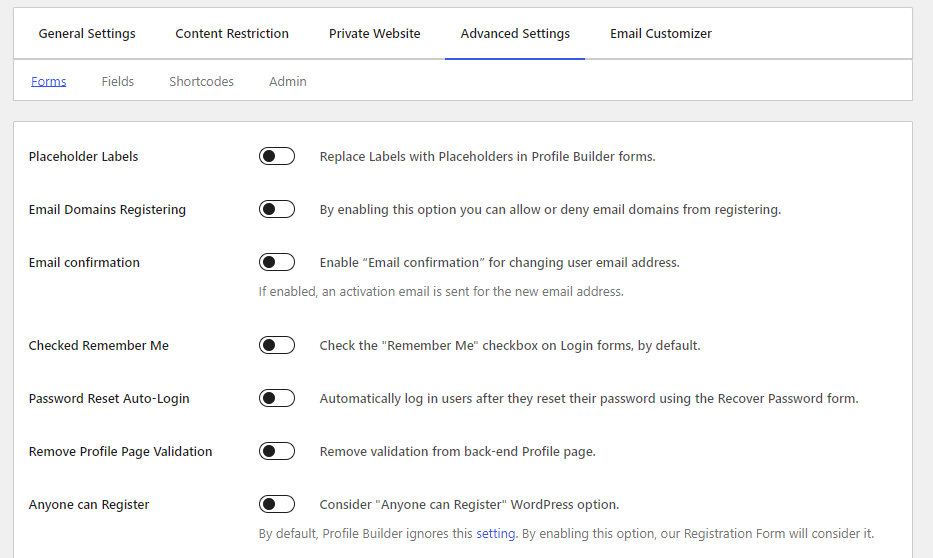The image size is (933, 558).
Task: Turn on Email Domains Registering switch
Action: pos(276,209)
